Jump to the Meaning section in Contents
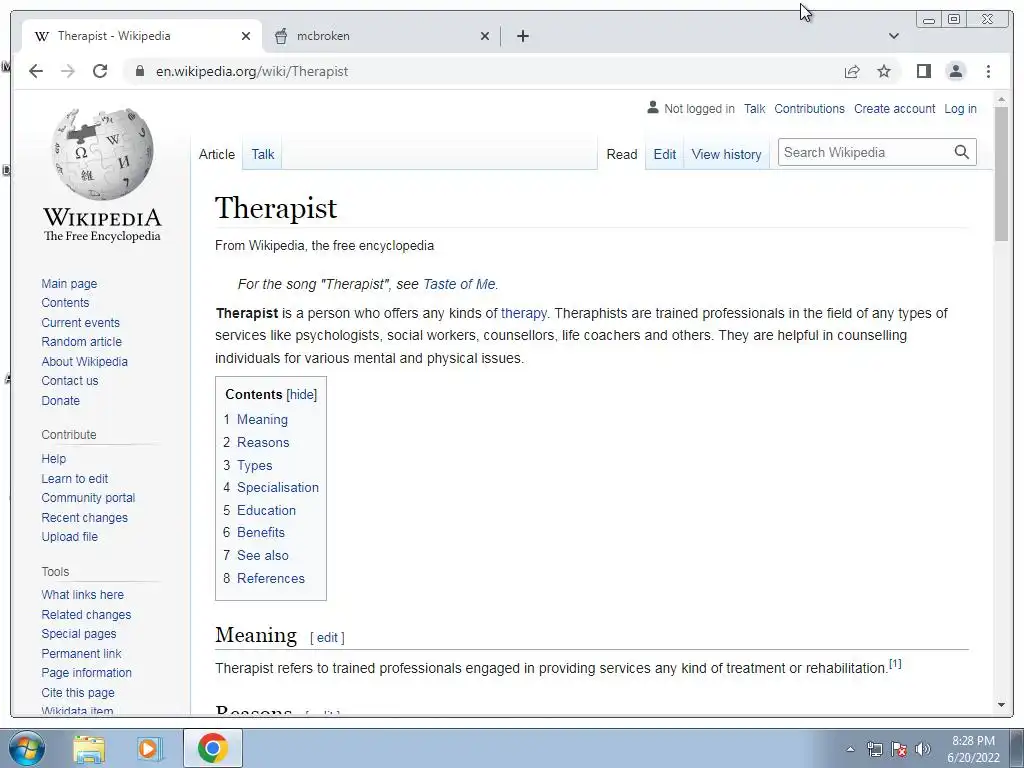 (x=262, y=419)
